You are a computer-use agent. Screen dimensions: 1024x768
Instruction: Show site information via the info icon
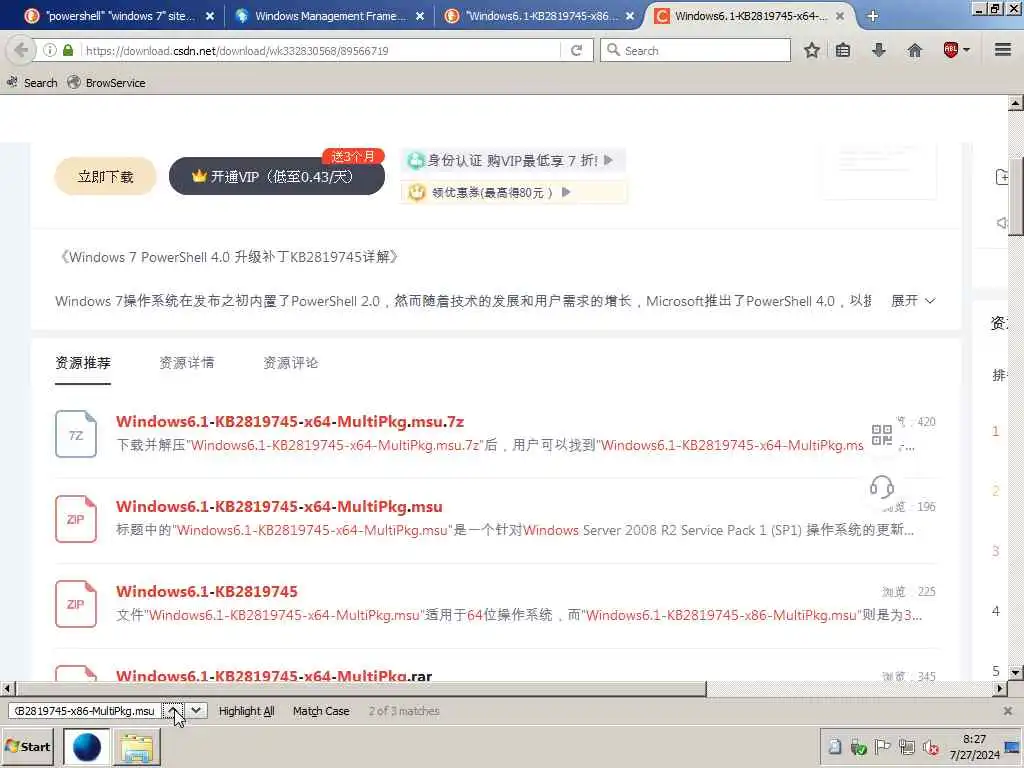point(50,50)
